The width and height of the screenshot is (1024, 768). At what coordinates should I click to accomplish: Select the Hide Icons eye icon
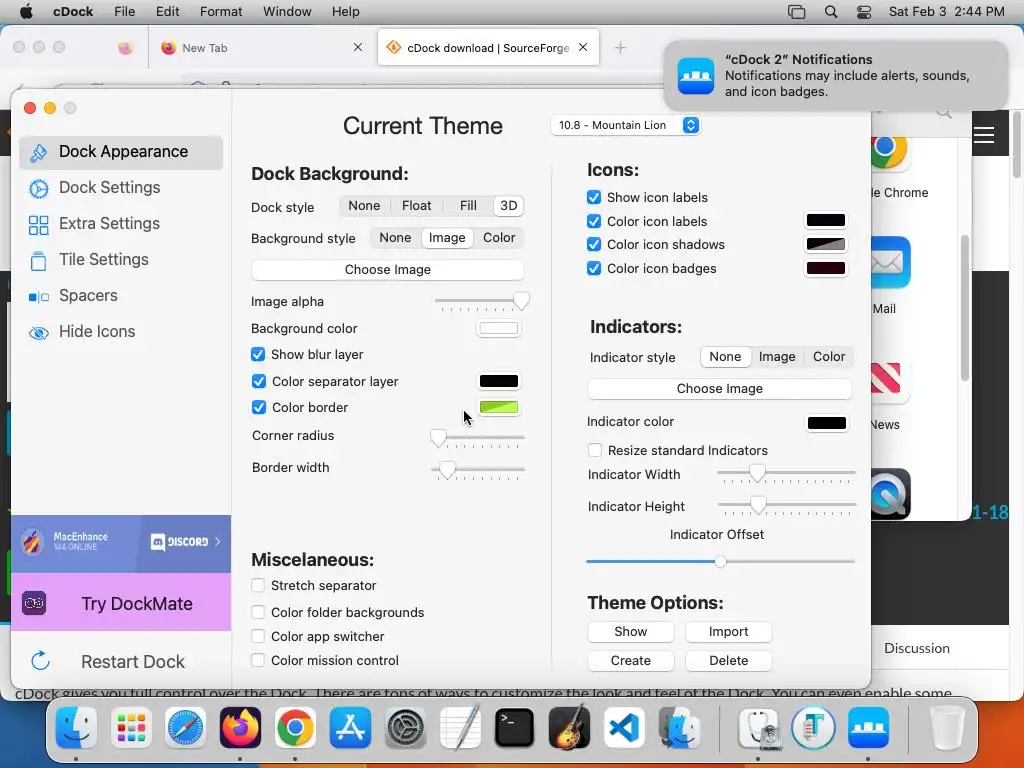pos(39,333)
